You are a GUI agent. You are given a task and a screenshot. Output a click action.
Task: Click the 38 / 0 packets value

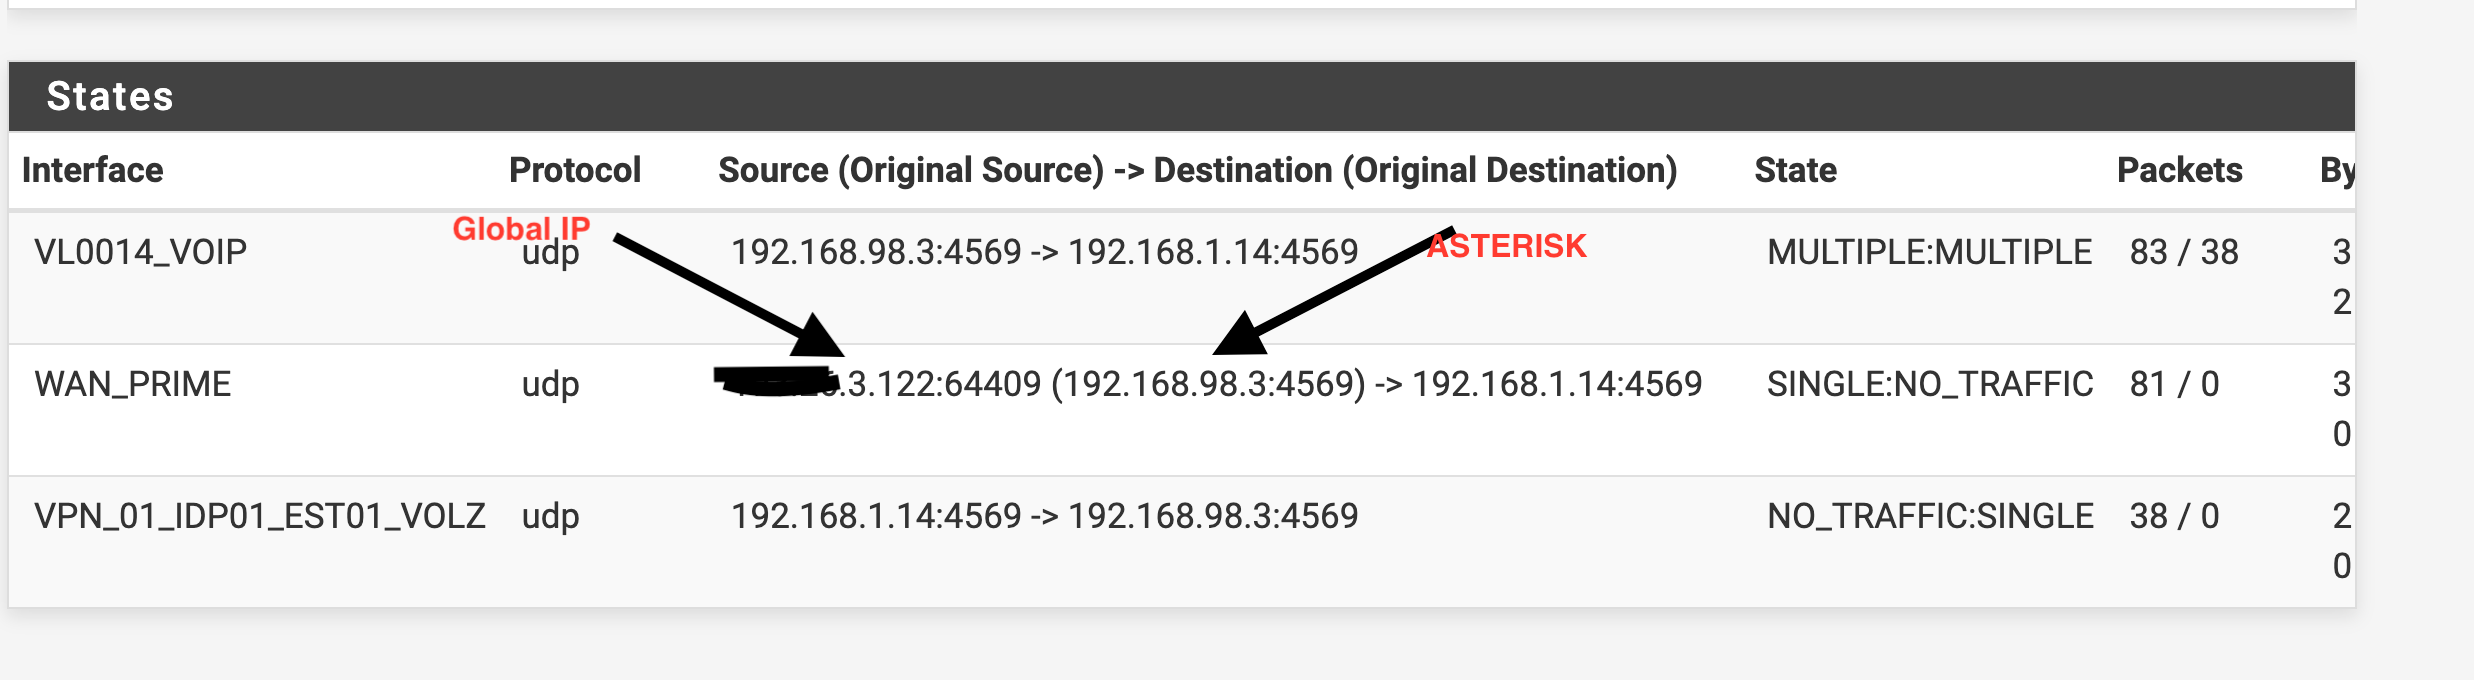[x=2174, y=516]
